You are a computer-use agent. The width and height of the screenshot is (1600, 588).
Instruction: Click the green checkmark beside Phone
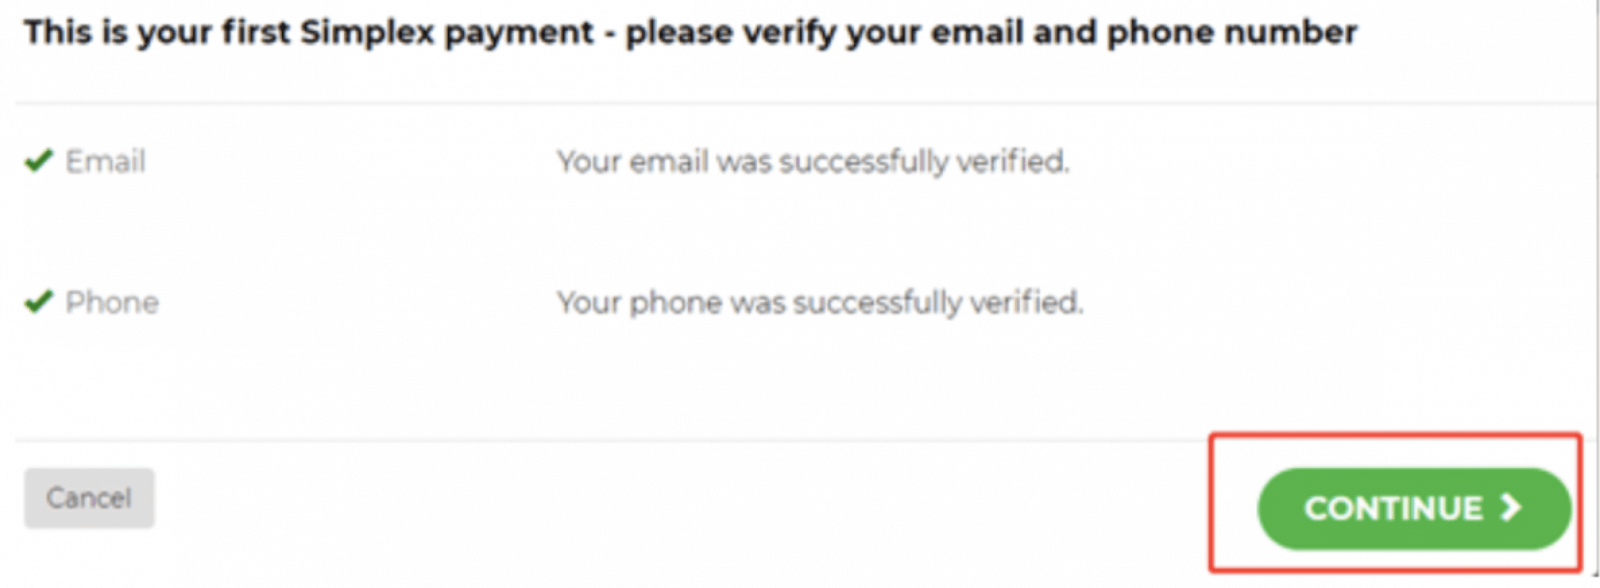39,301
